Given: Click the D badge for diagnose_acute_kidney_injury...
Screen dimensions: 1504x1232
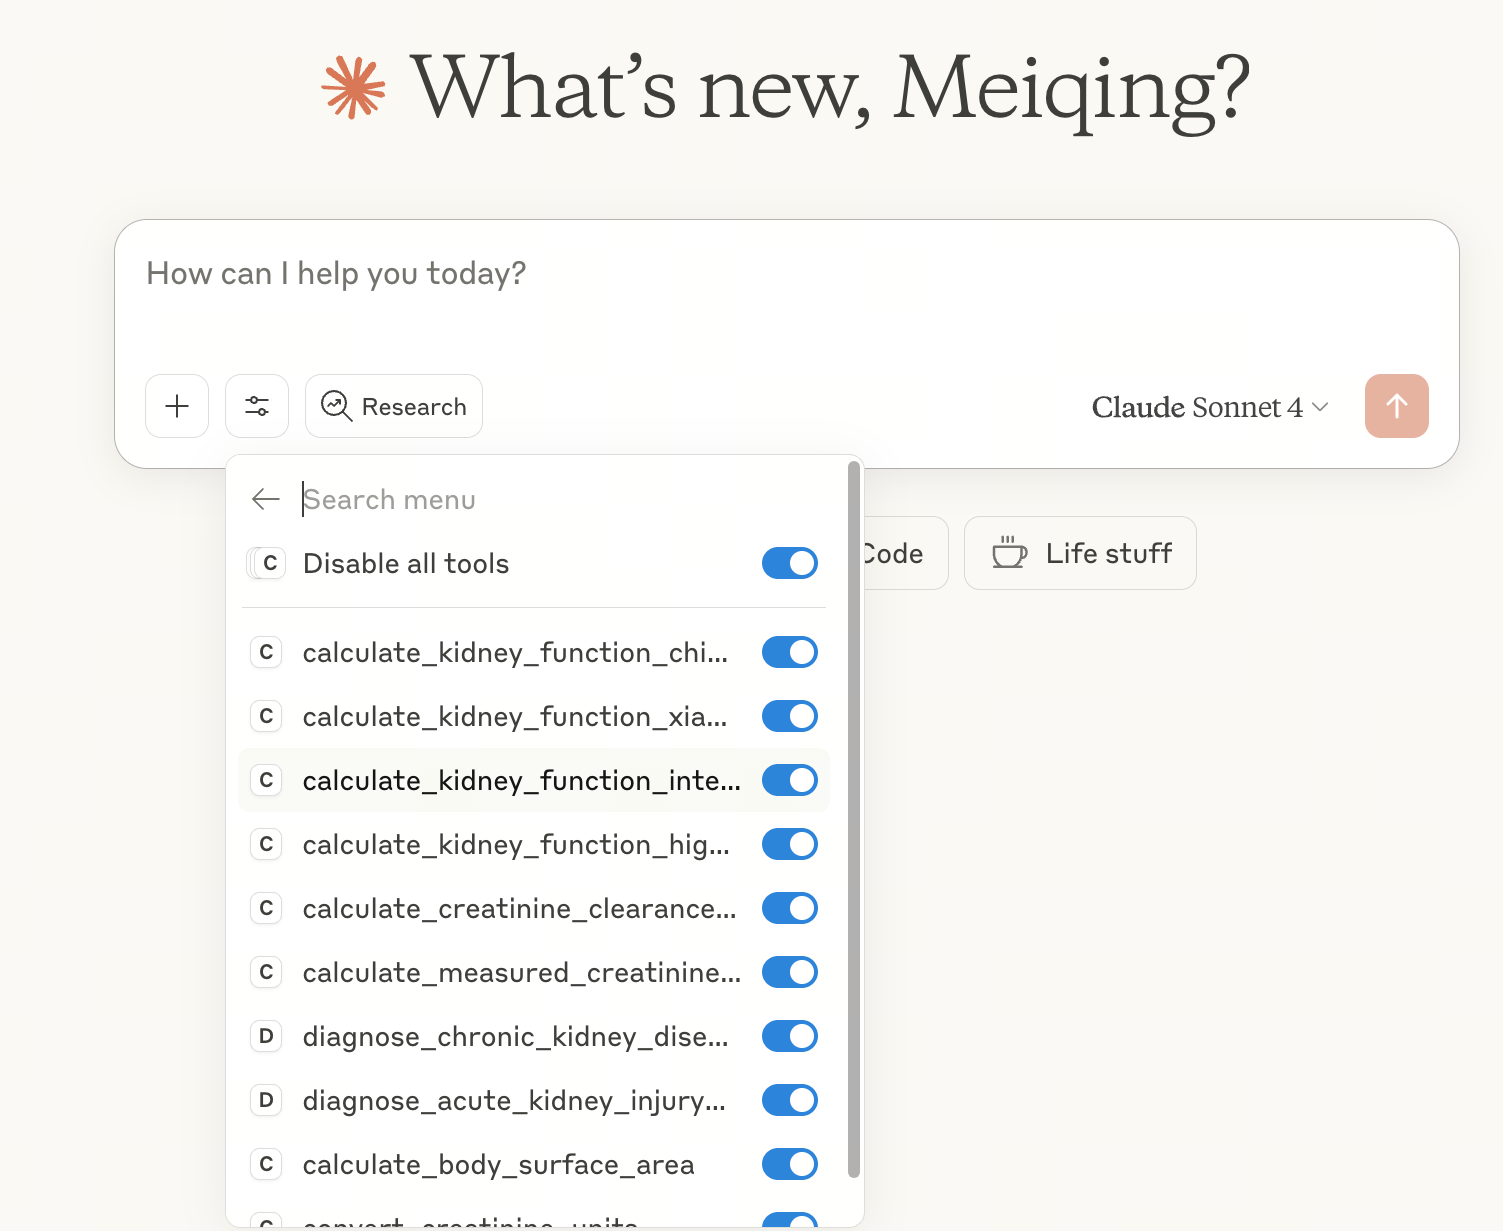Looking at the screenshot, I should pyautogui.click(x=266, y=1100).
